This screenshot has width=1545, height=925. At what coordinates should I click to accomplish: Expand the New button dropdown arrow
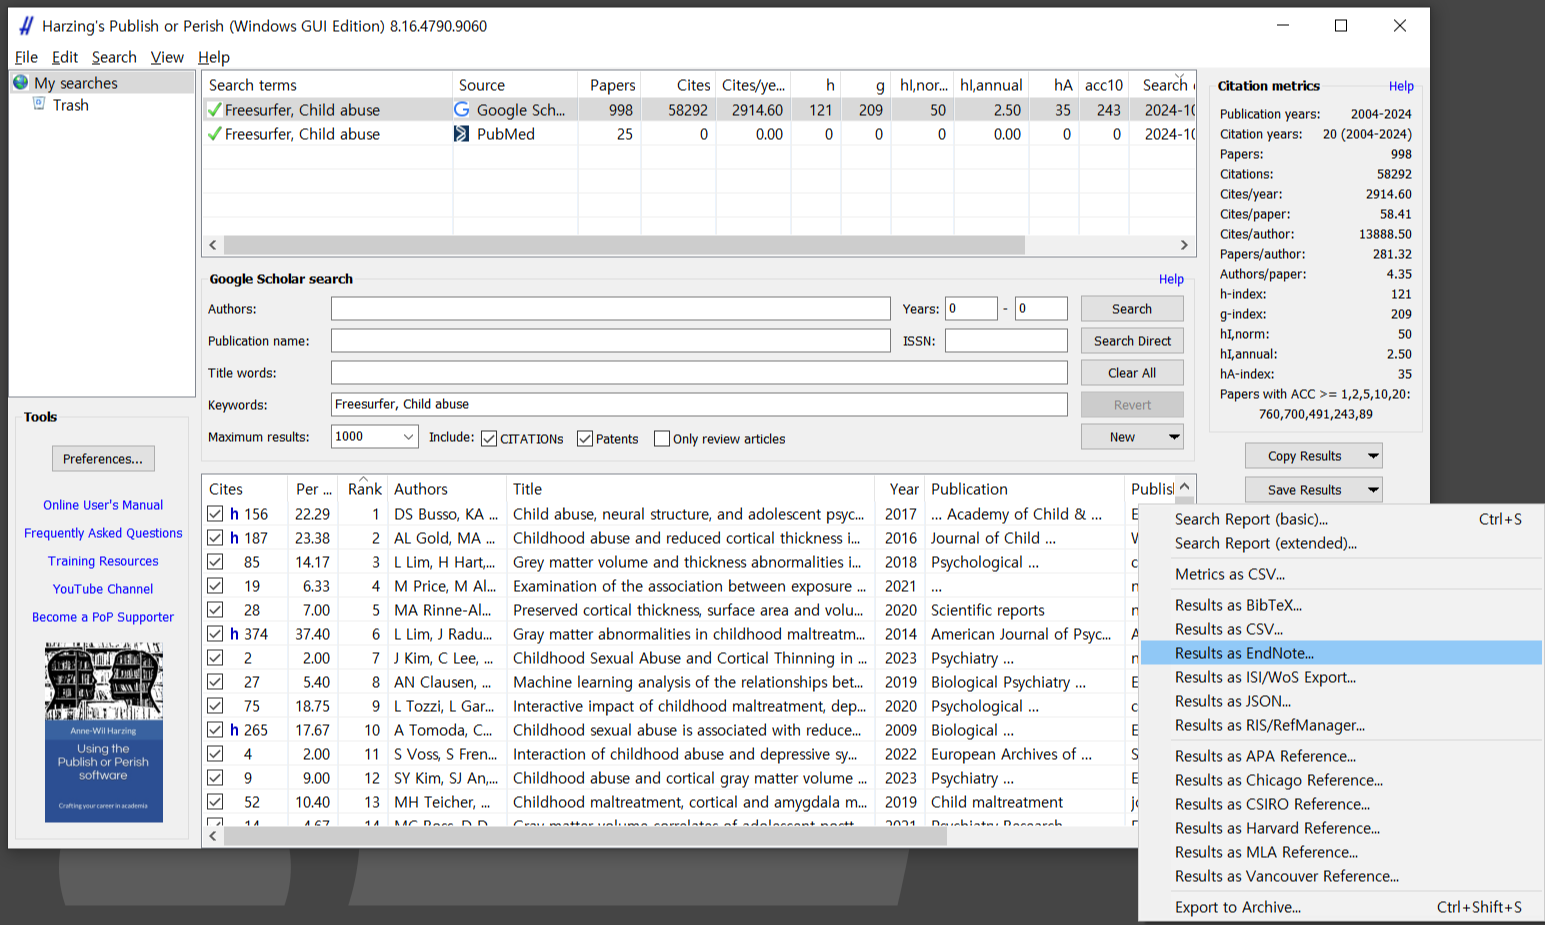coord(1174,437)
